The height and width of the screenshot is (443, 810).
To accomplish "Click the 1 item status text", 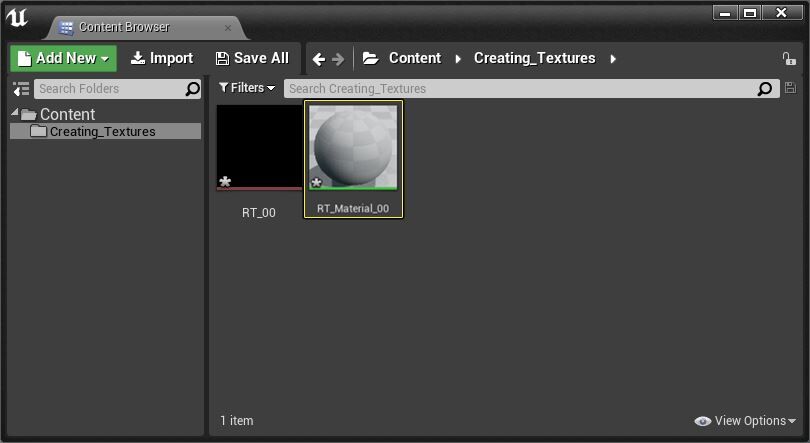I will pos(237,421).
